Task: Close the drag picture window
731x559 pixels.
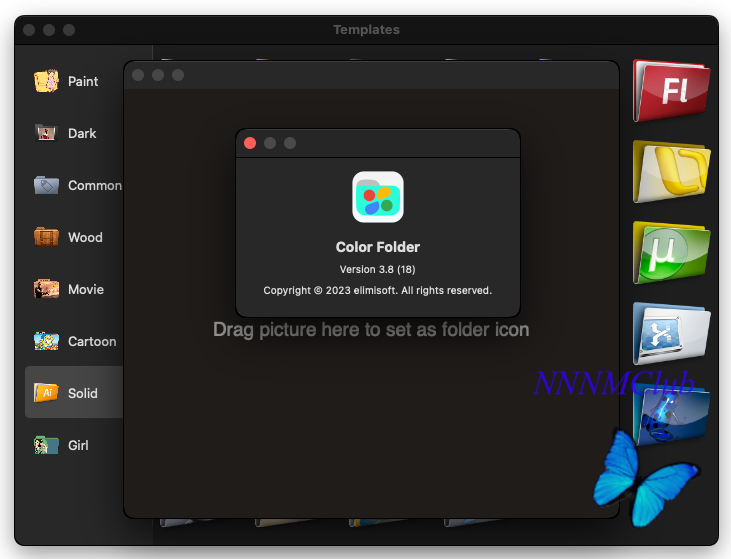Action: pos(138,75)
